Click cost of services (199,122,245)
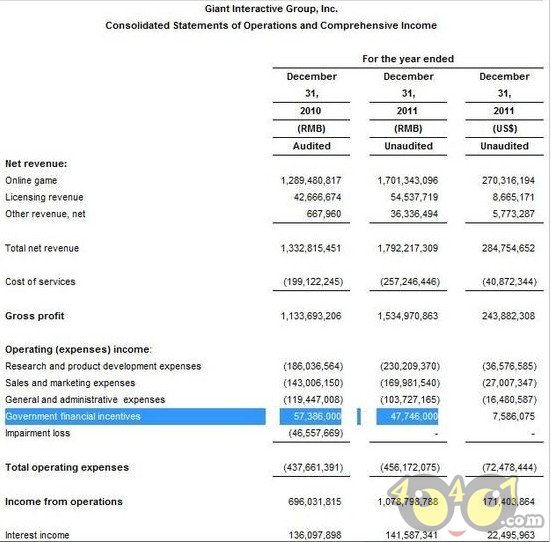Screen dimensions: 551x542 coord(313,282)
